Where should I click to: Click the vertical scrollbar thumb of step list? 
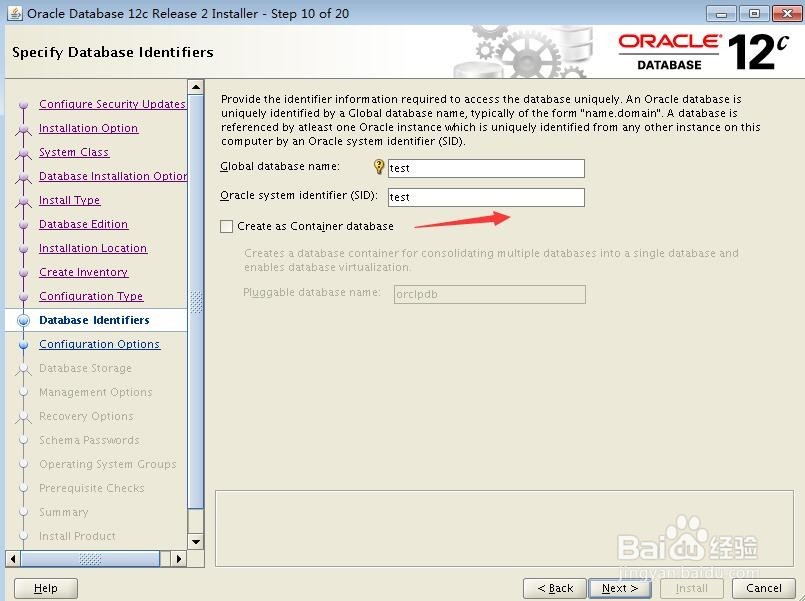pyautogui.click(x=196, y=302)
